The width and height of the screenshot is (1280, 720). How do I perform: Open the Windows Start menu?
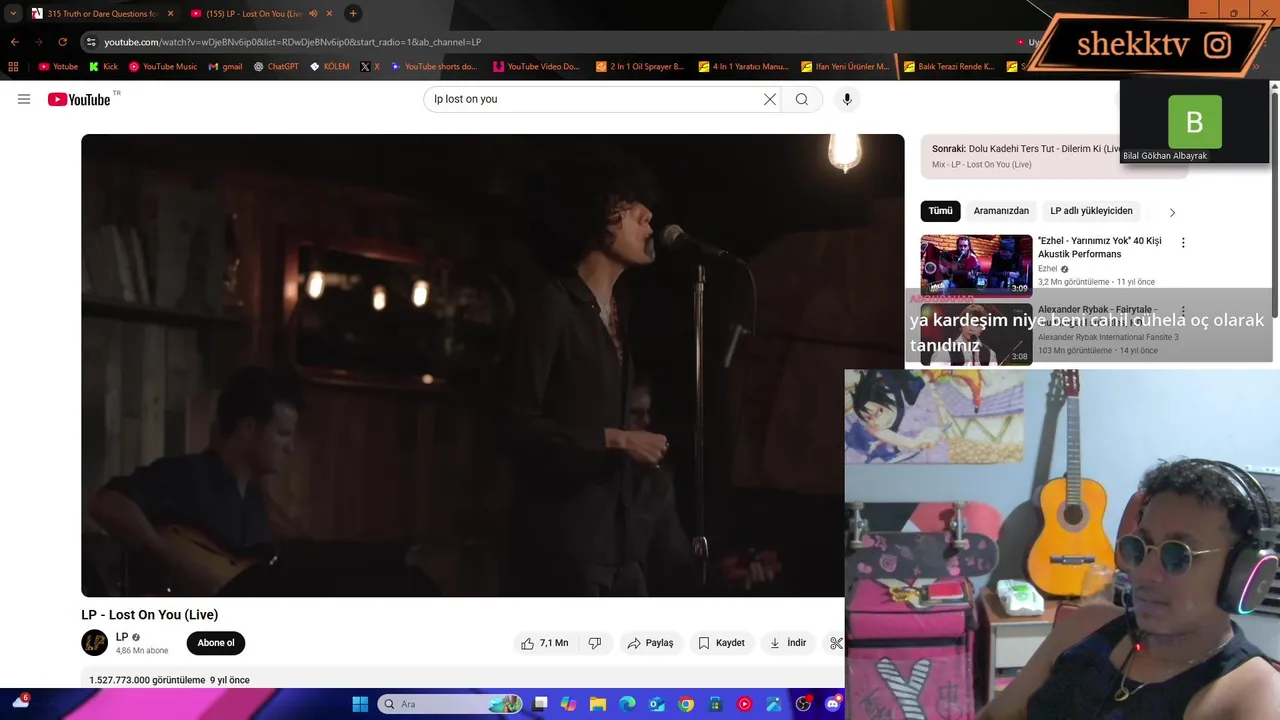pyautogui.click(x=360, y=704)
